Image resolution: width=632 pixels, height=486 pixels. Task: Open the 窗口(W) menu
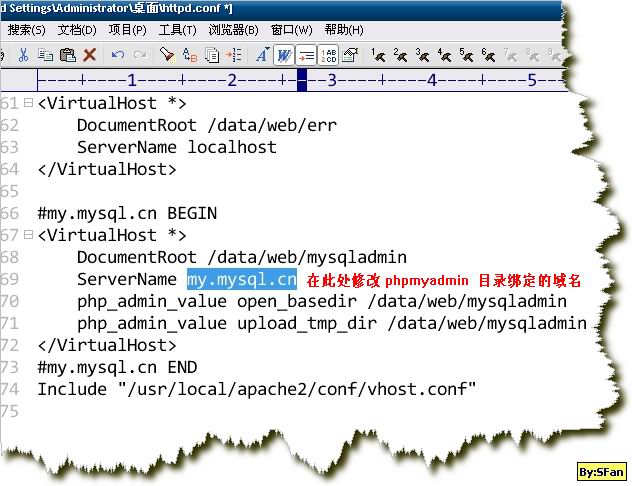point(291,29)
